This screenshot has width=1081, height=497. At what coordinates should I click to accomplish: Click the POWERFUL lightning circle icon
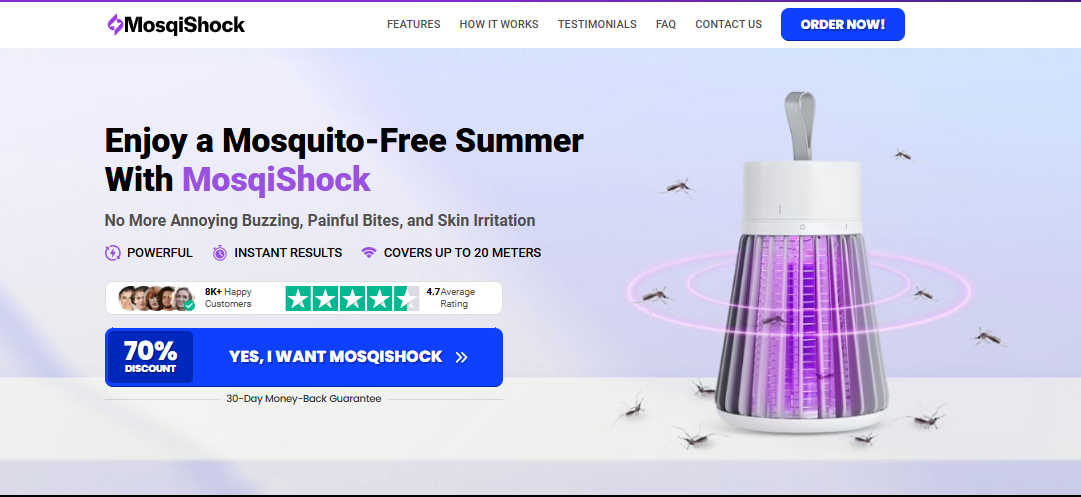coord(112,253)
